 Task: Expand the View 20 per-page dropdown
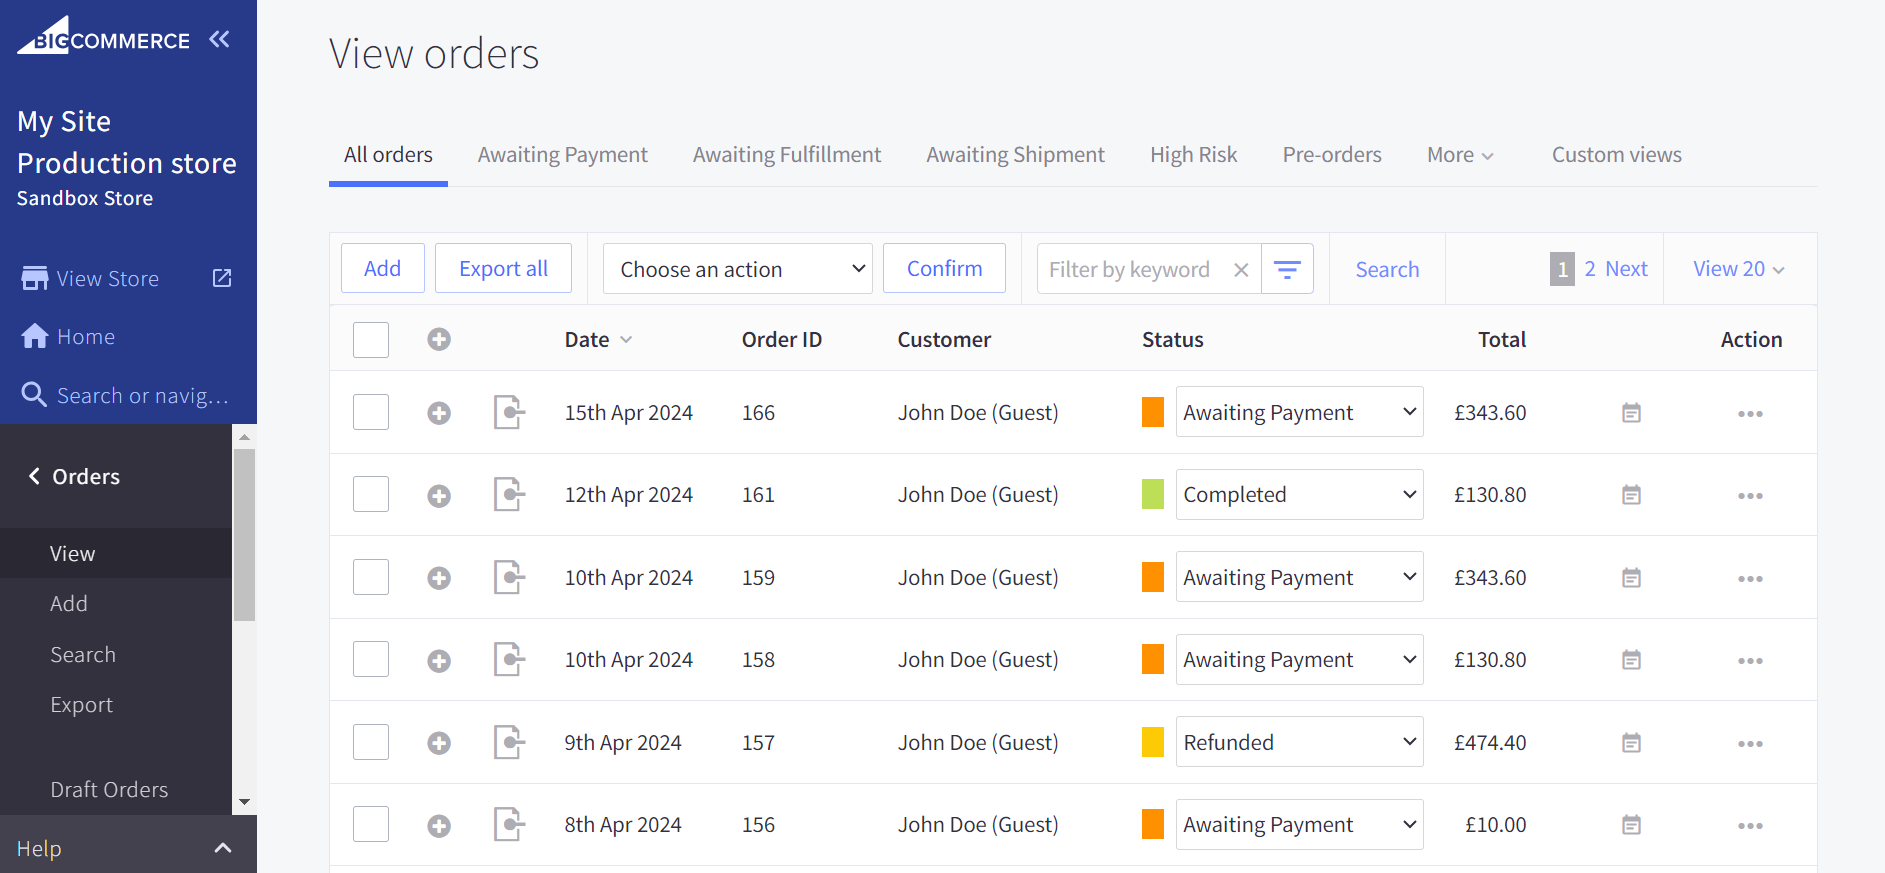pos(1739,269)
